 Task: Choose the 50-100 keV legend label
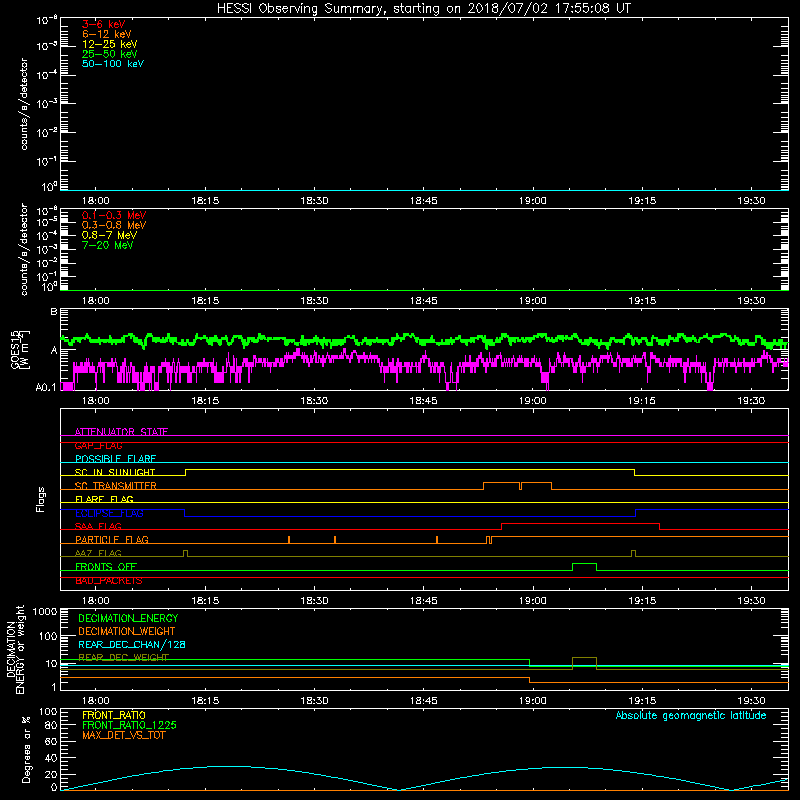pos(113,64)
